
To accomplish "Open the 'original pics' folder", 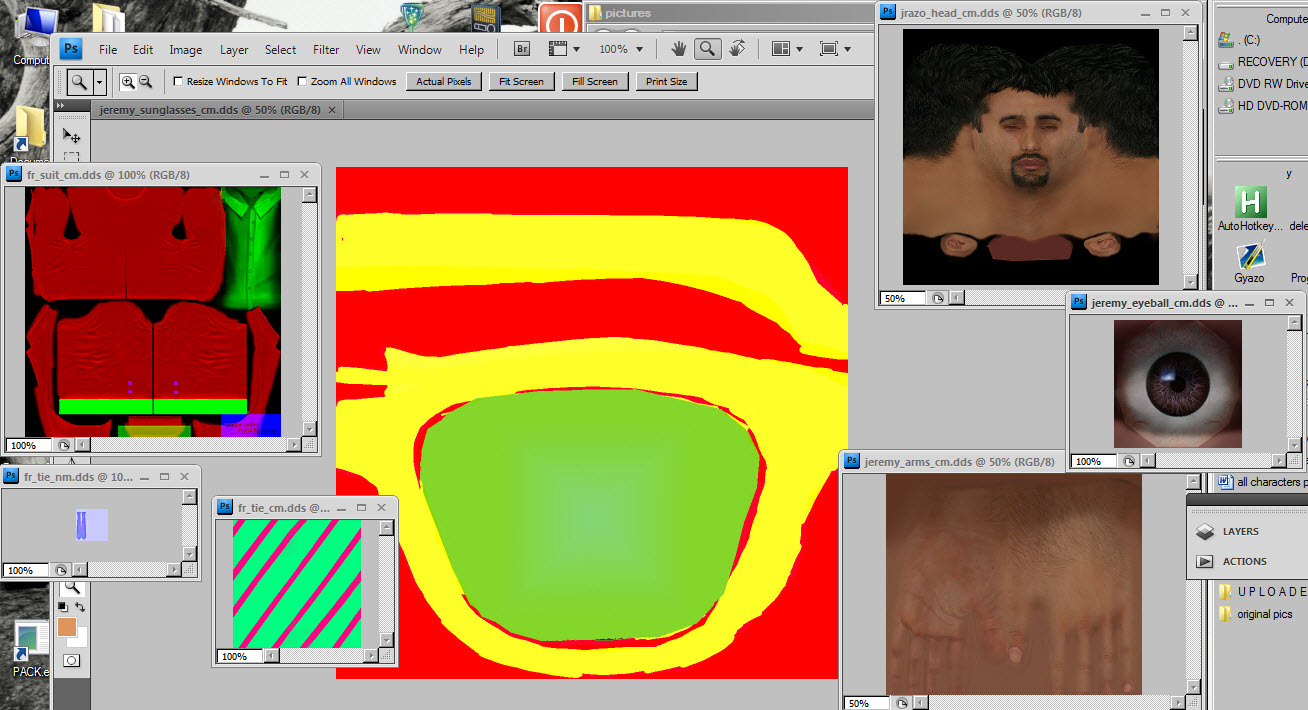I will click(1256, 614).
